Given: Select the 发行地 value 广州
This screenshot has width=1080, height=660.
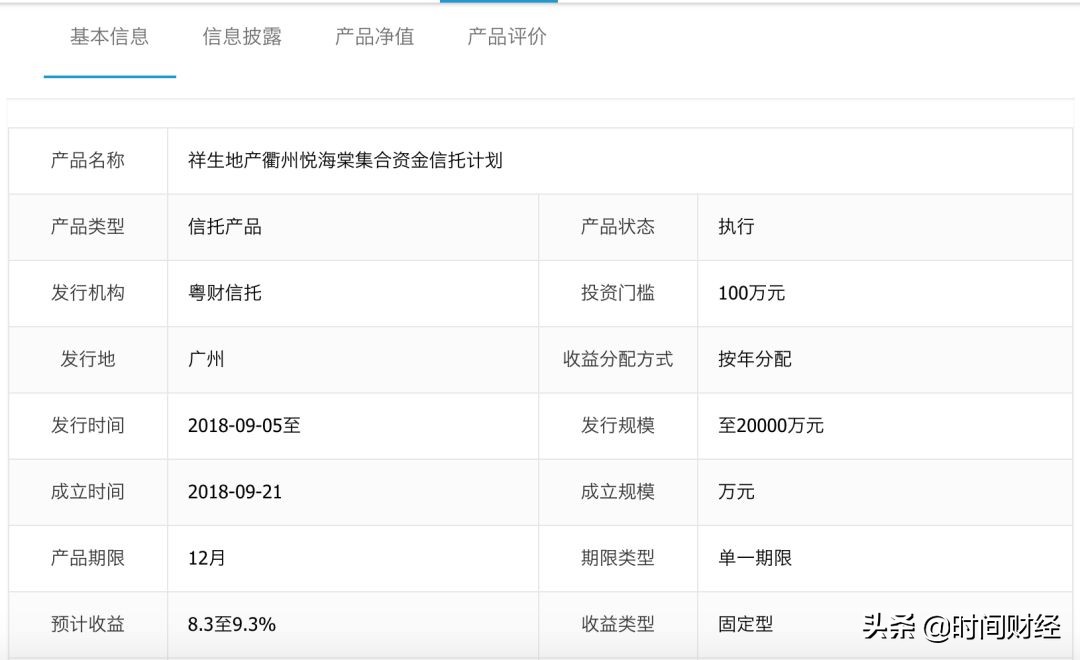Looking at the screenshot, I should pos(204,359).
